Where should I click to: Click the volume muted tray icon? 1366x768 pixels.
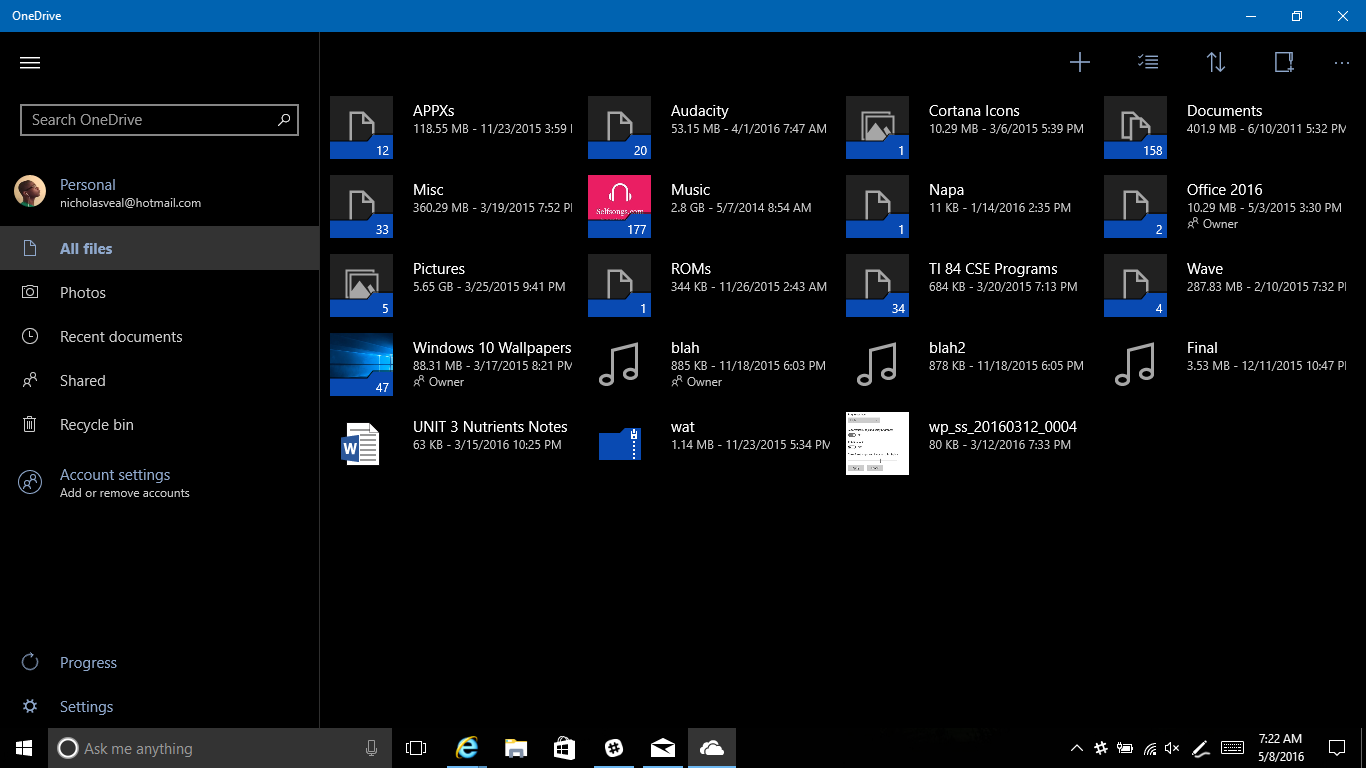click(x=1173, y=748)
